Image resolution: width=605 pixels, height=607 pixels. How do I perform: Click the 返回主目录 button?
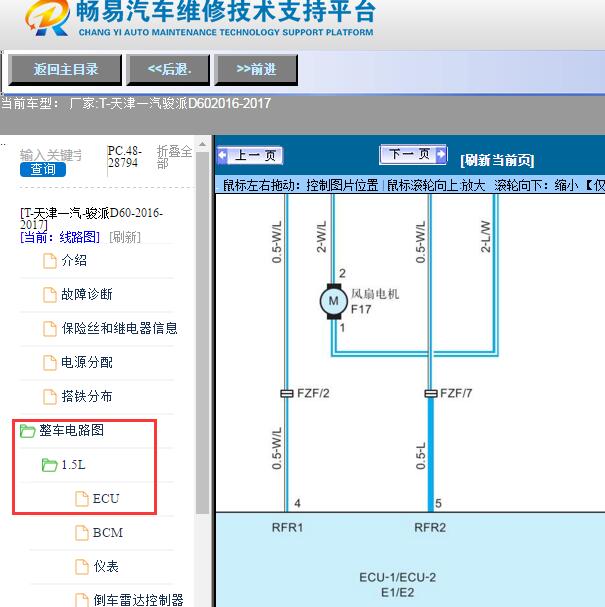tap(65, 70)
